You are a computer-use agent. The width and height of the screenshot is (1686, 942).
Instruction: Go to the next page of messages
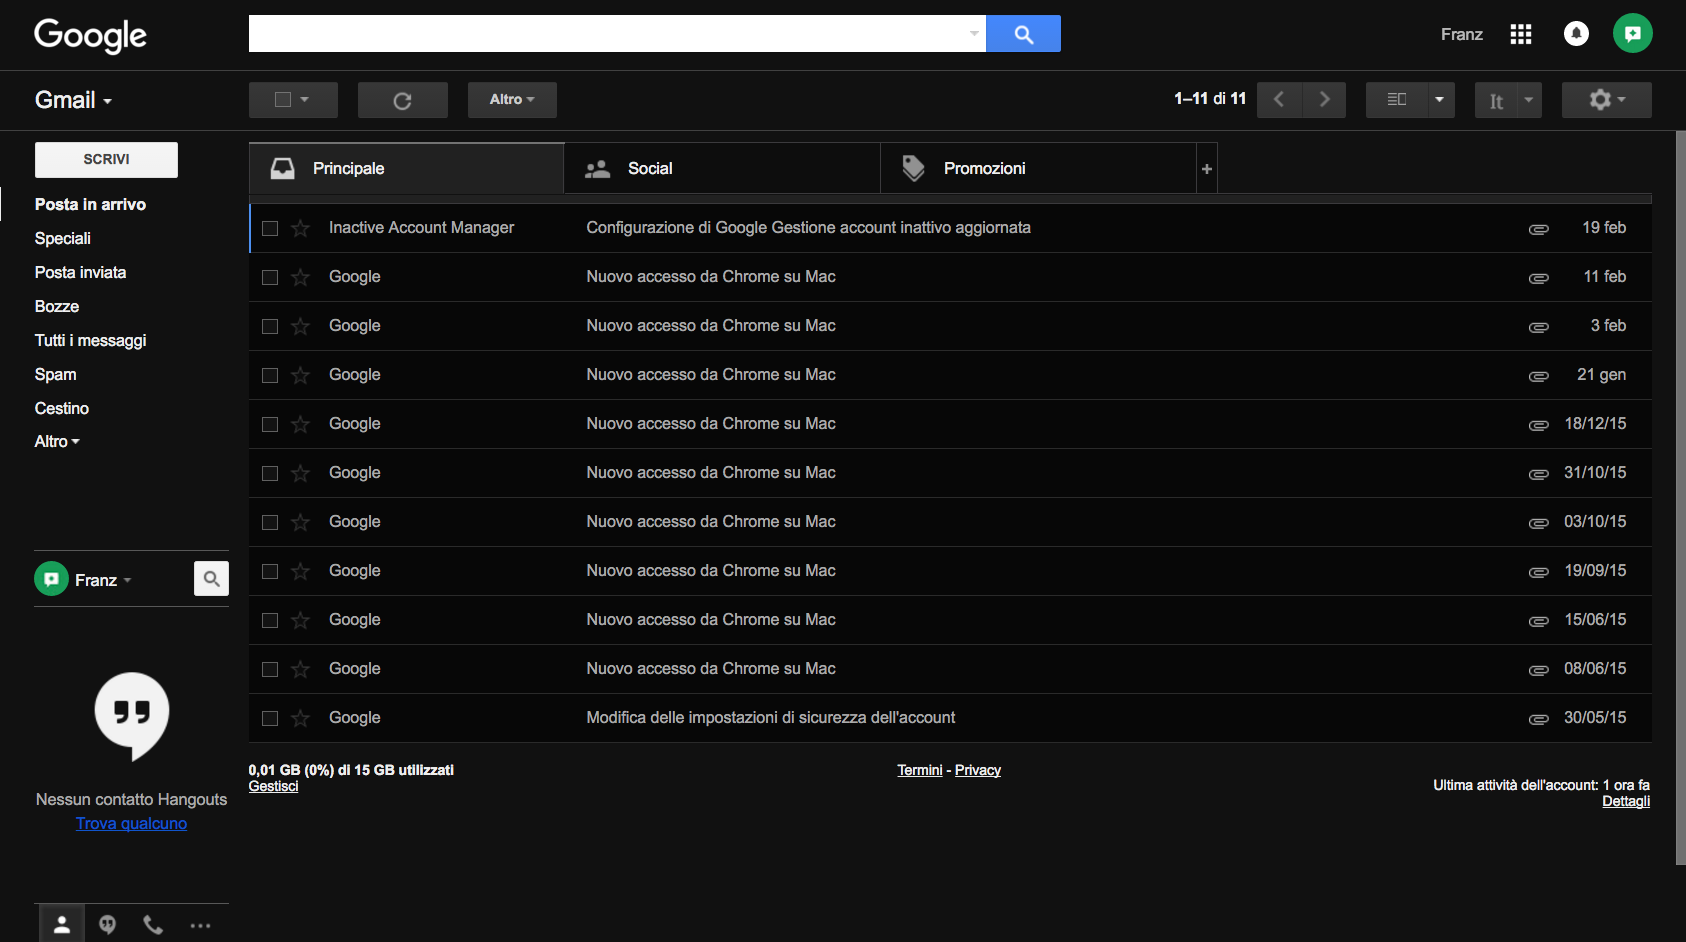point(1324,99)
